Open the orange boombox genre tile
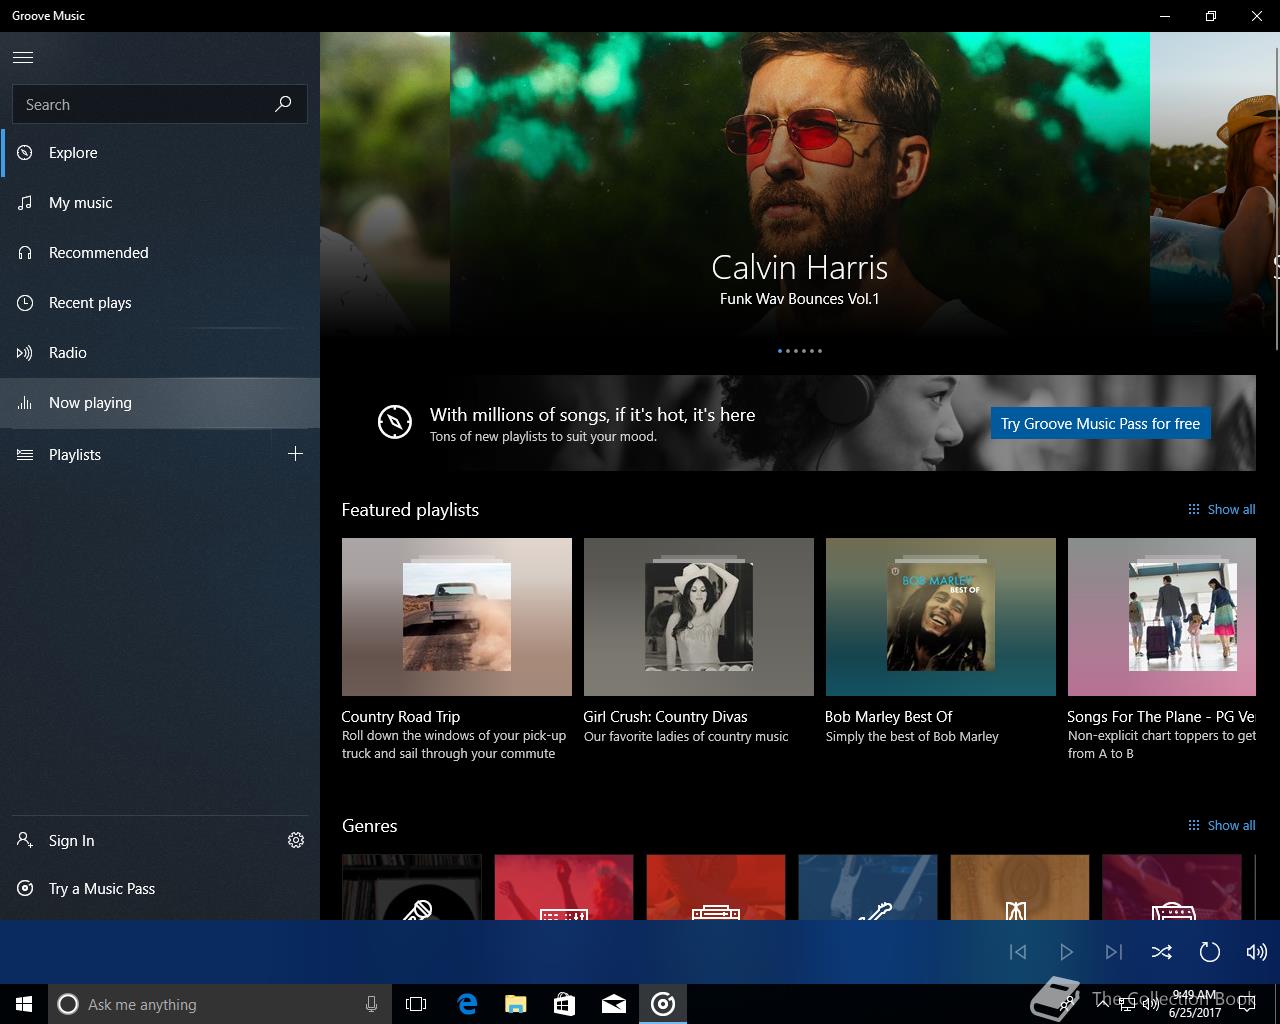1280x1024 pixels. pos(716,887)
